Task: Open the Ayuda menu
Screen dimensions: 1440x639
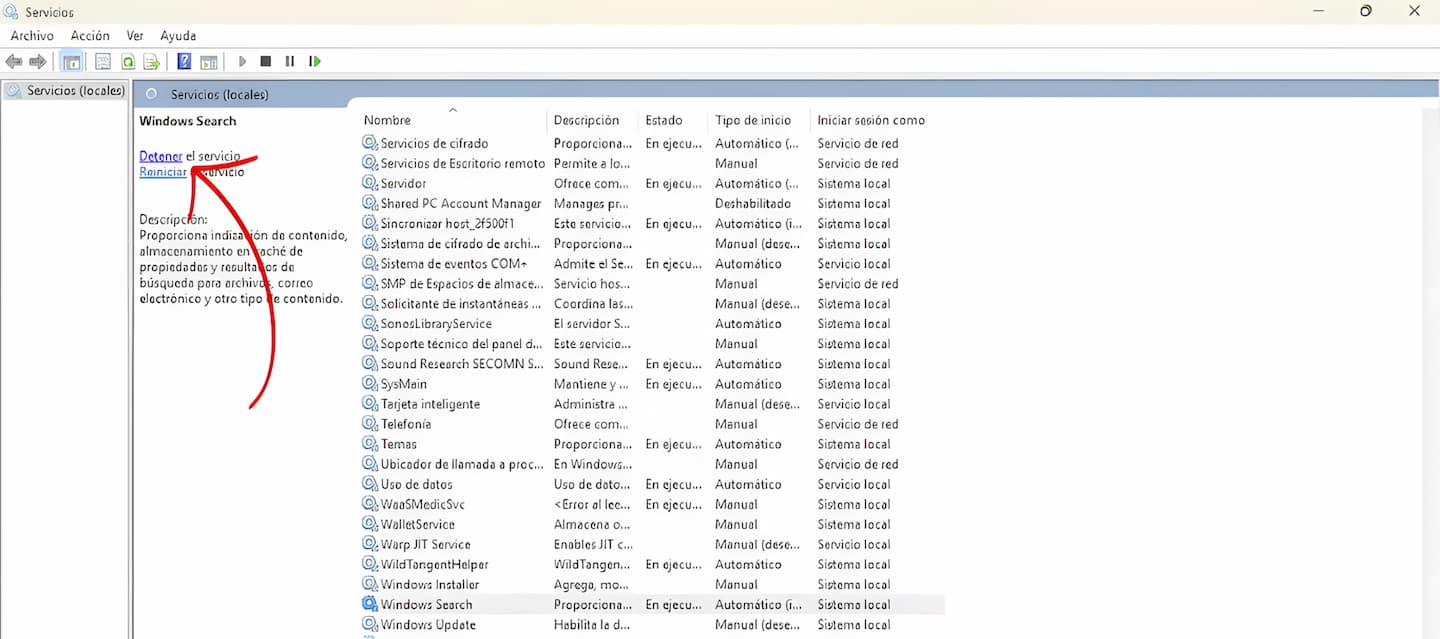Action: pos(178,36)
